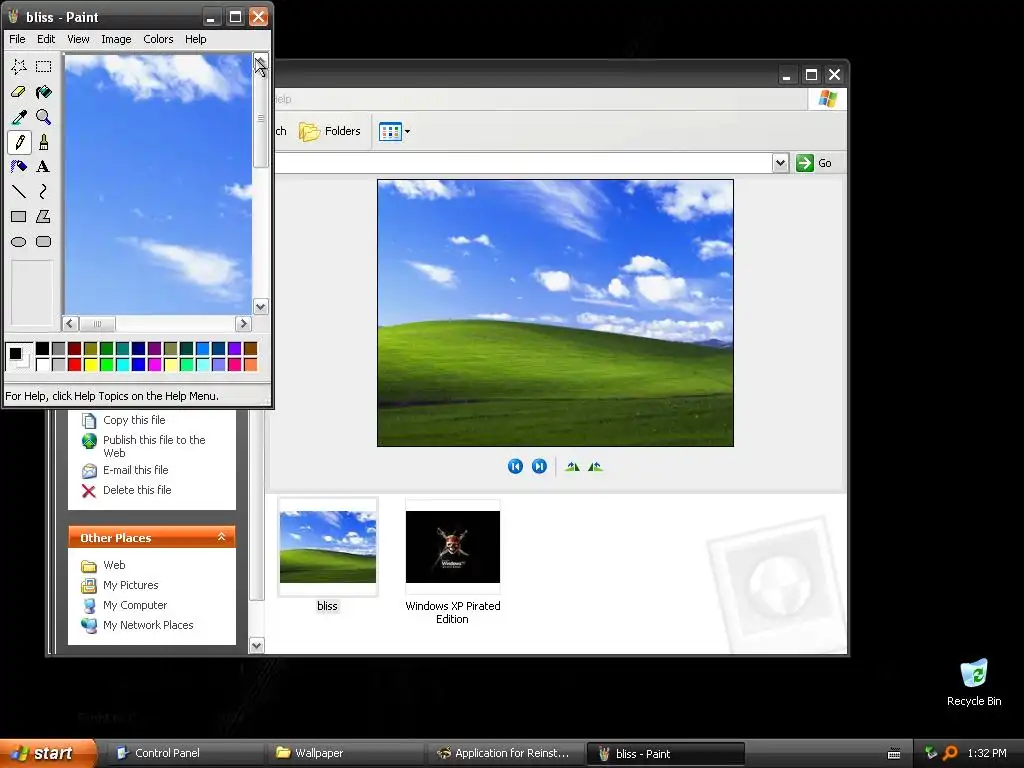
Task: Activate the Pick Color eyedropper tool
Action: [19, 117]
